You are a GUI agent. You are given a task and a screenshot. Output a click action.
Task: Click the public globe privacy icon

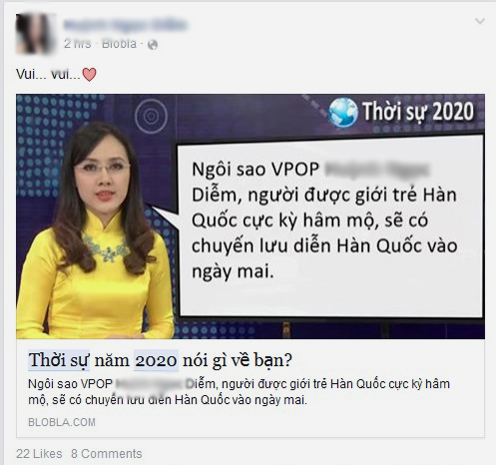point(153,45)
